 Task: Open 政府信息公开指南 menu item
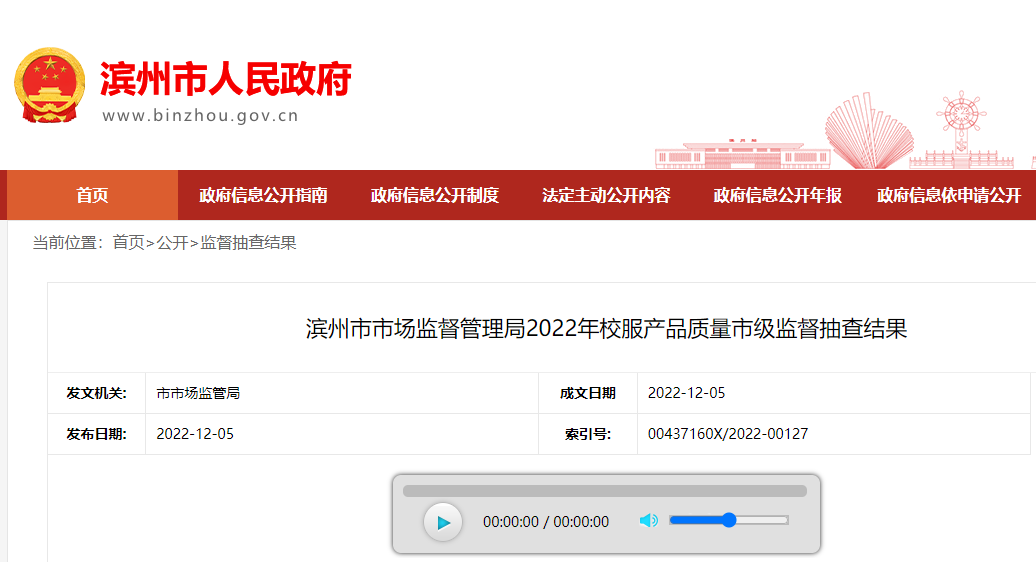[x=263, y=195]
